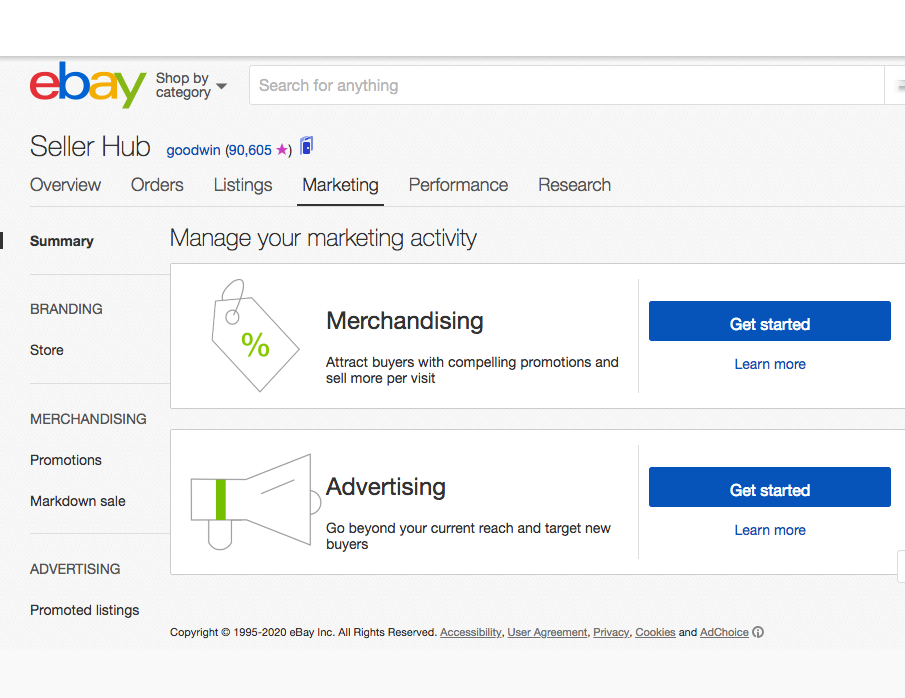The image size is (905, 698).
Task: Click Get started for Merchandising
Action: click(x=770, y=321)
